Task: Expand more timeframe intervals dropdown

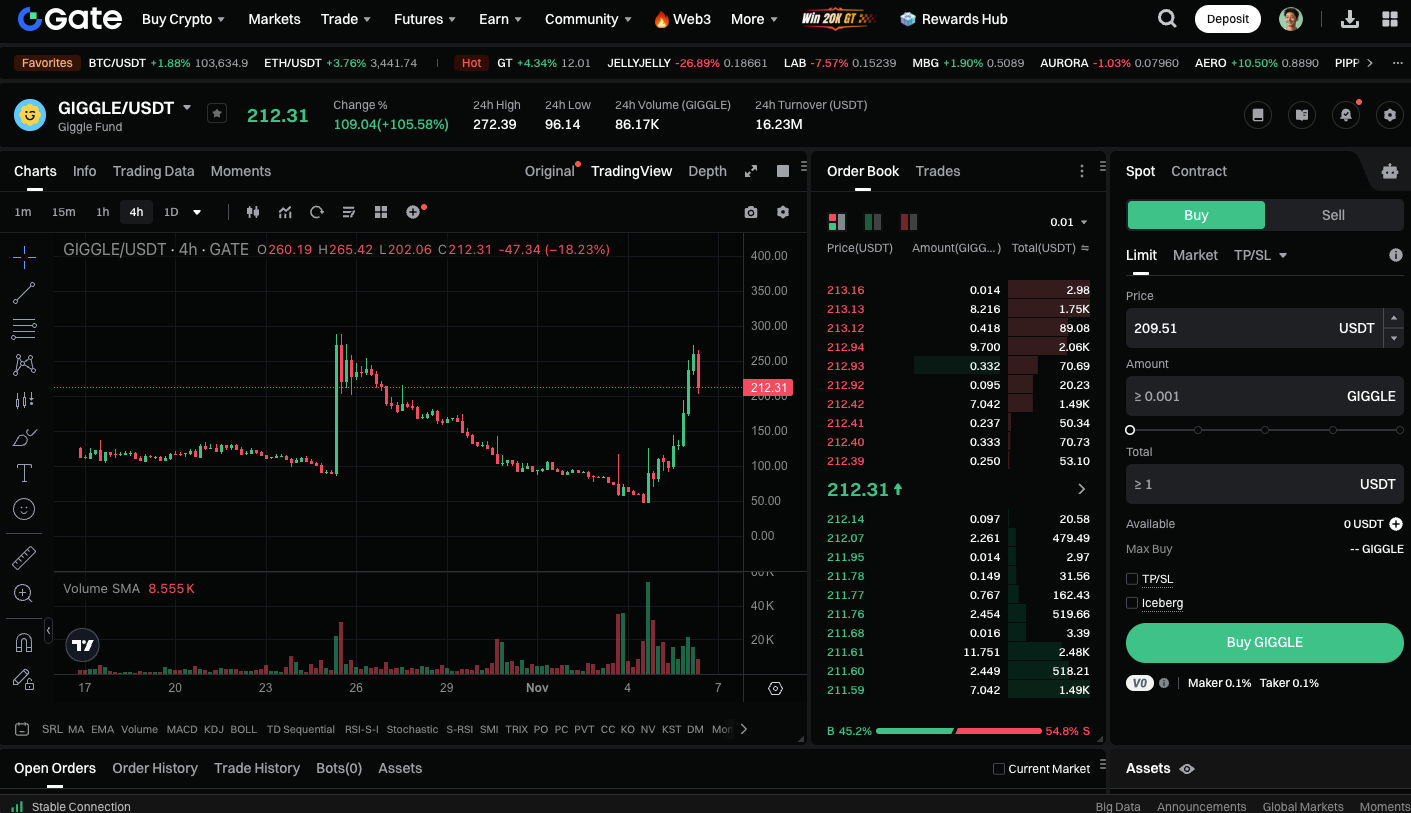Action: coord(197,212)
